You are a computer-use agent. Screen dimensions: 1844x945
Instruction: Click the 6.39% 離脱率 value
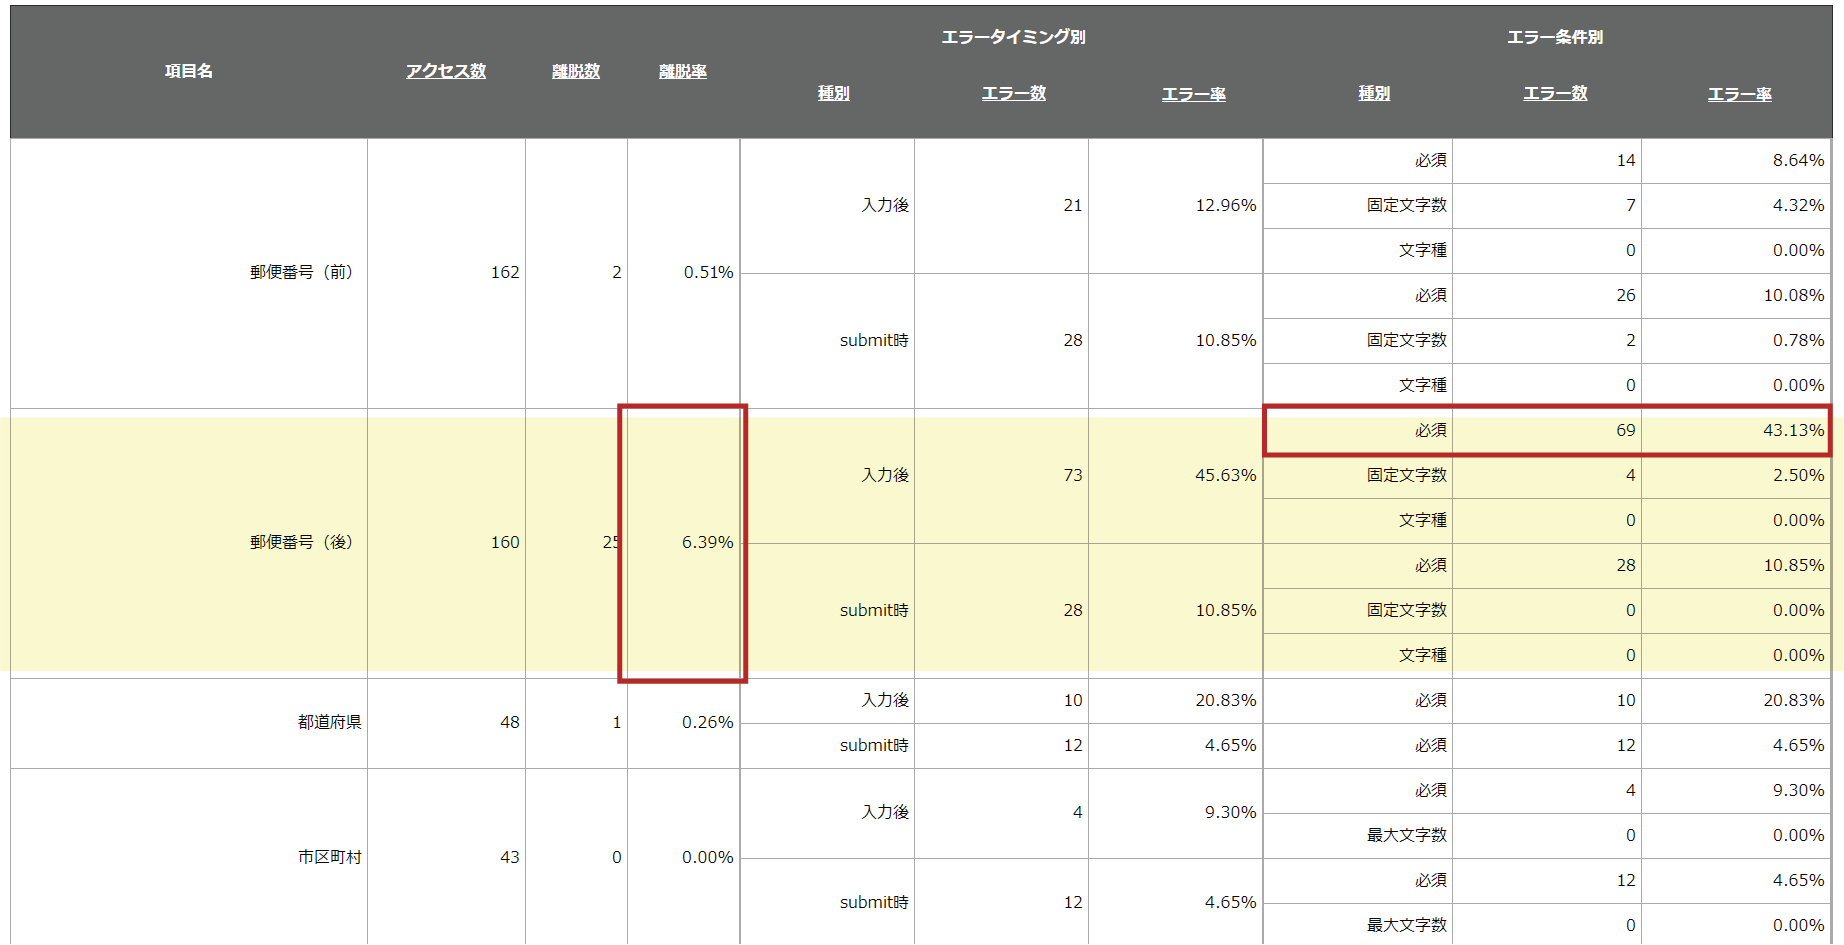708,542
